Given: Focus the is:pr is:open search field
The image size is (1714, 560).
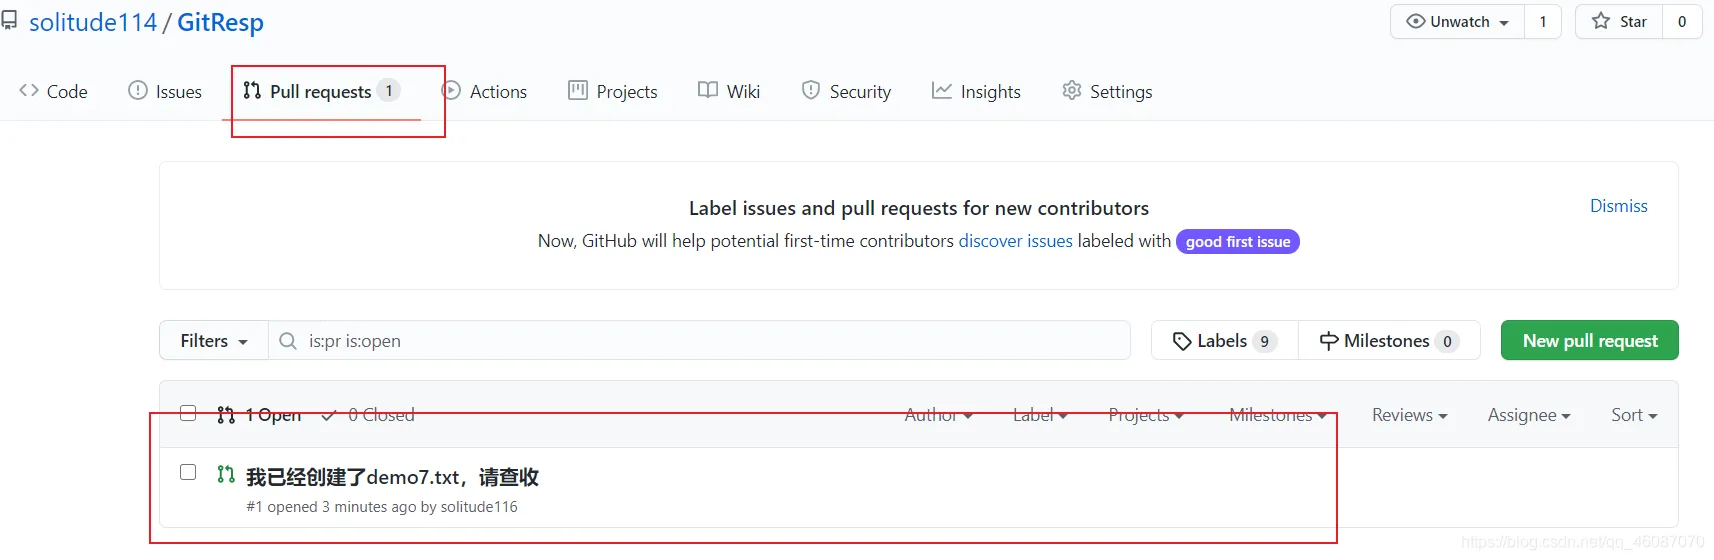Looking at the screenshot, I should (700, 341).
